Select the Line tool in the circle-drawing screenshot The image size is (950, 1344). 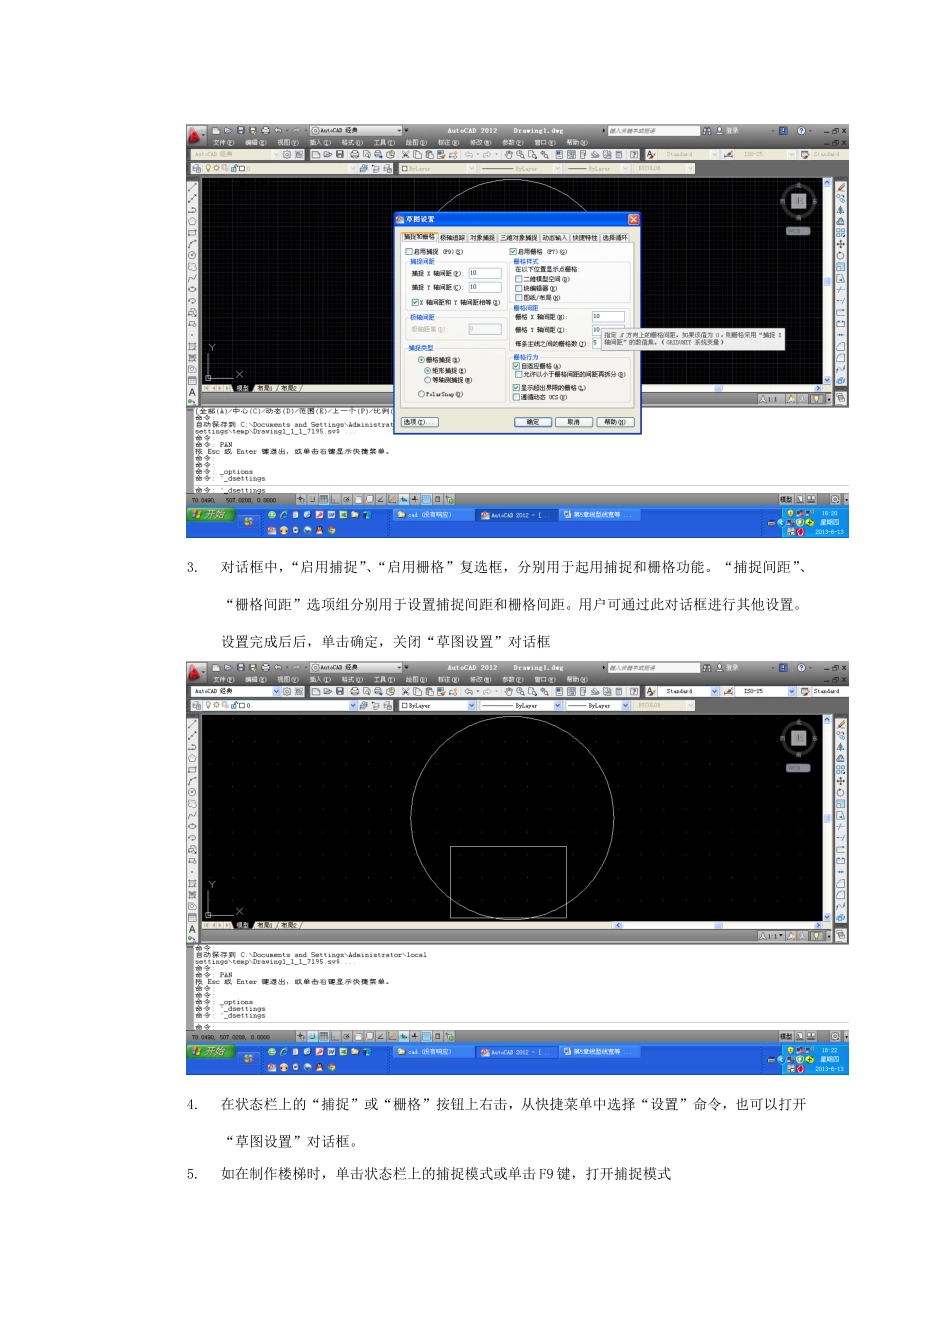(192, 724)
